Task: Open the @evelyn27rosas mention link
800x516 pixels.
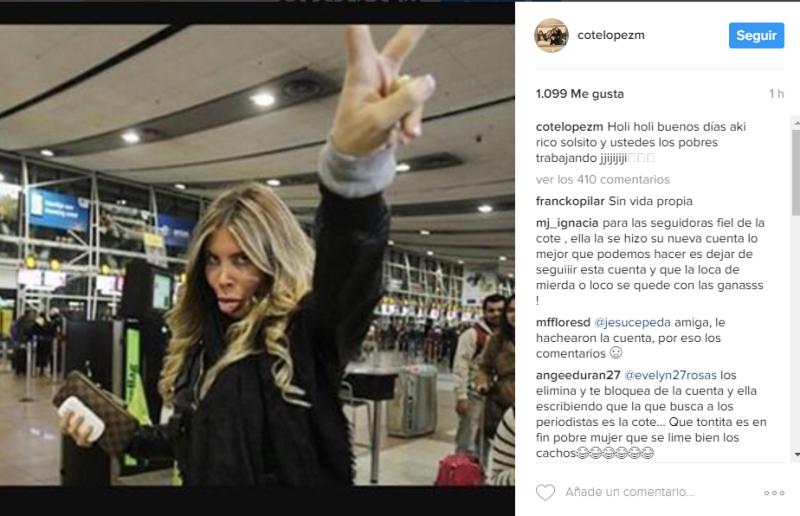Action: (670, 375)
